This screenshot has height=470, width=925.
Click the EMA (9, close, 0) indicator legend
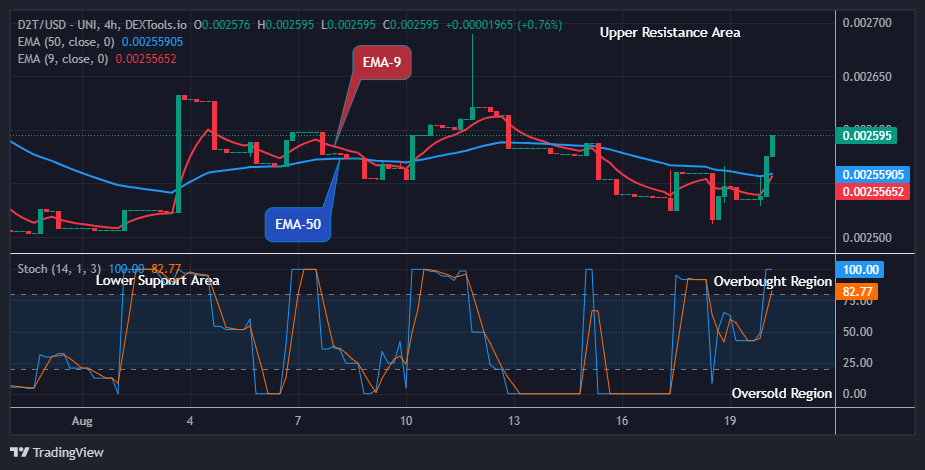pyautogui.click(x=63, y=59)
